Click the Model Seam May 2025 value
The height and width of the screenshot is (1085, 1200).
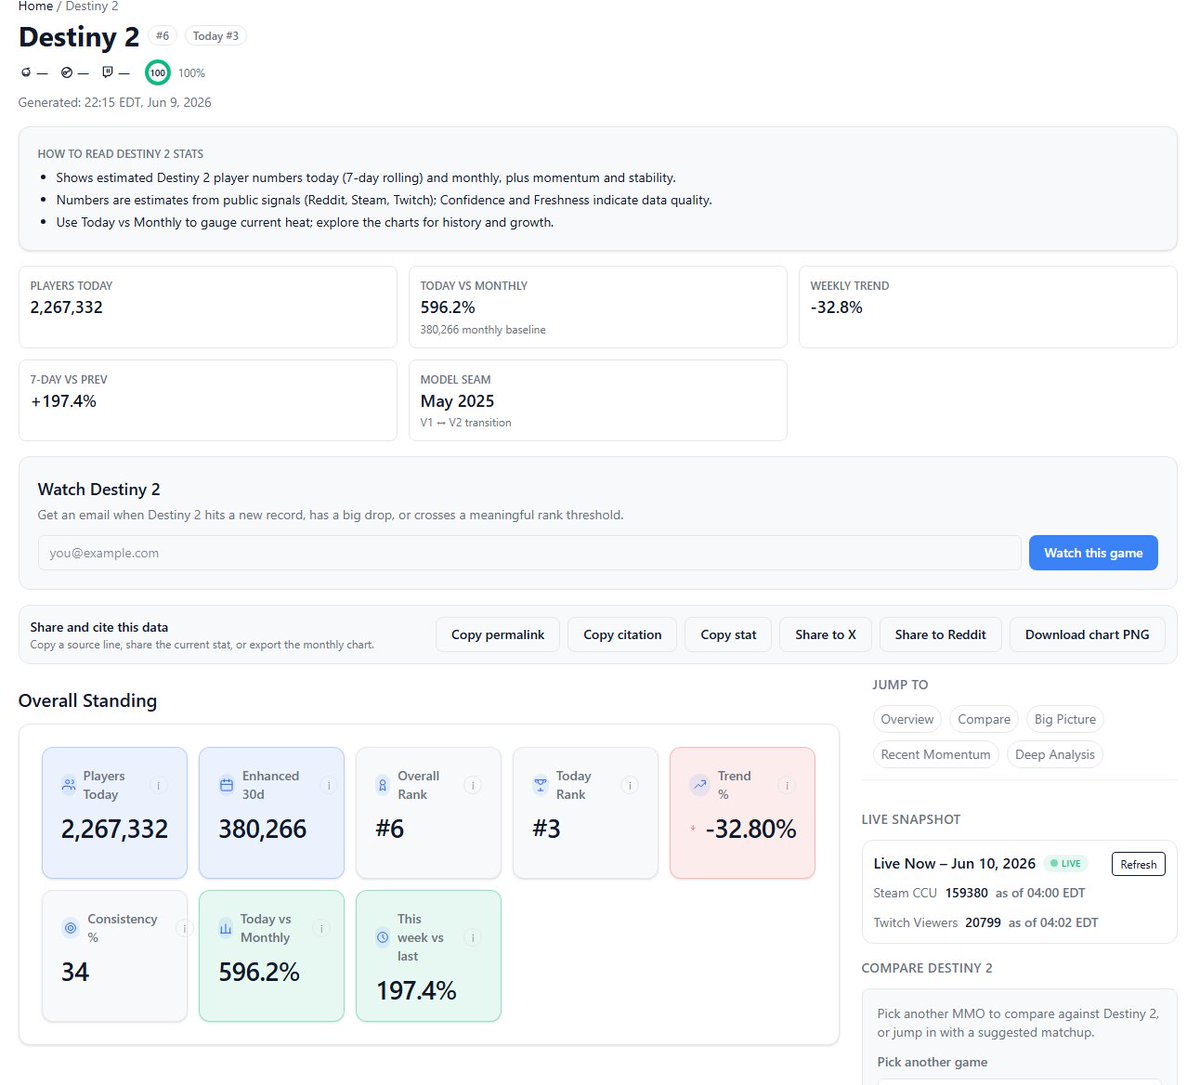tap(457, 401)
